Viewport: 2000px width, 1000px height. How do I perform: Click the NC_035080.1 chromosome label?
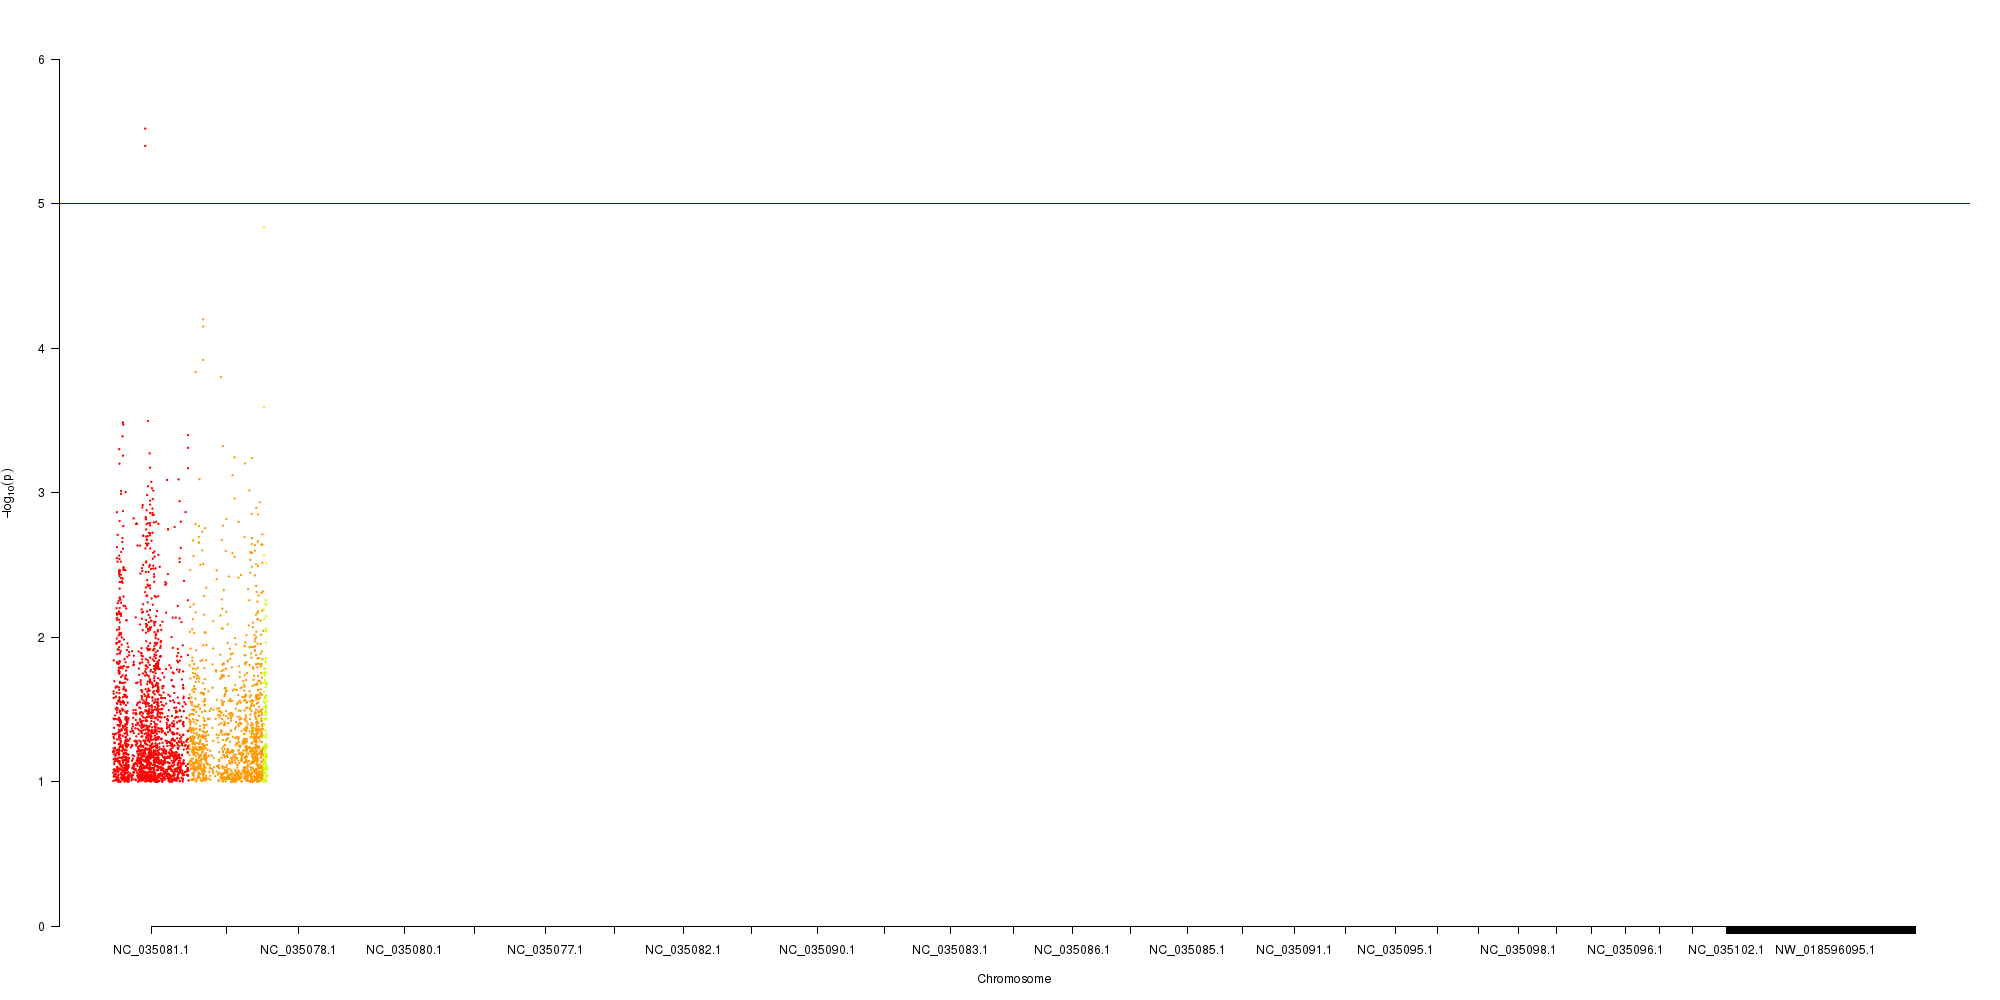click(404, 950)
